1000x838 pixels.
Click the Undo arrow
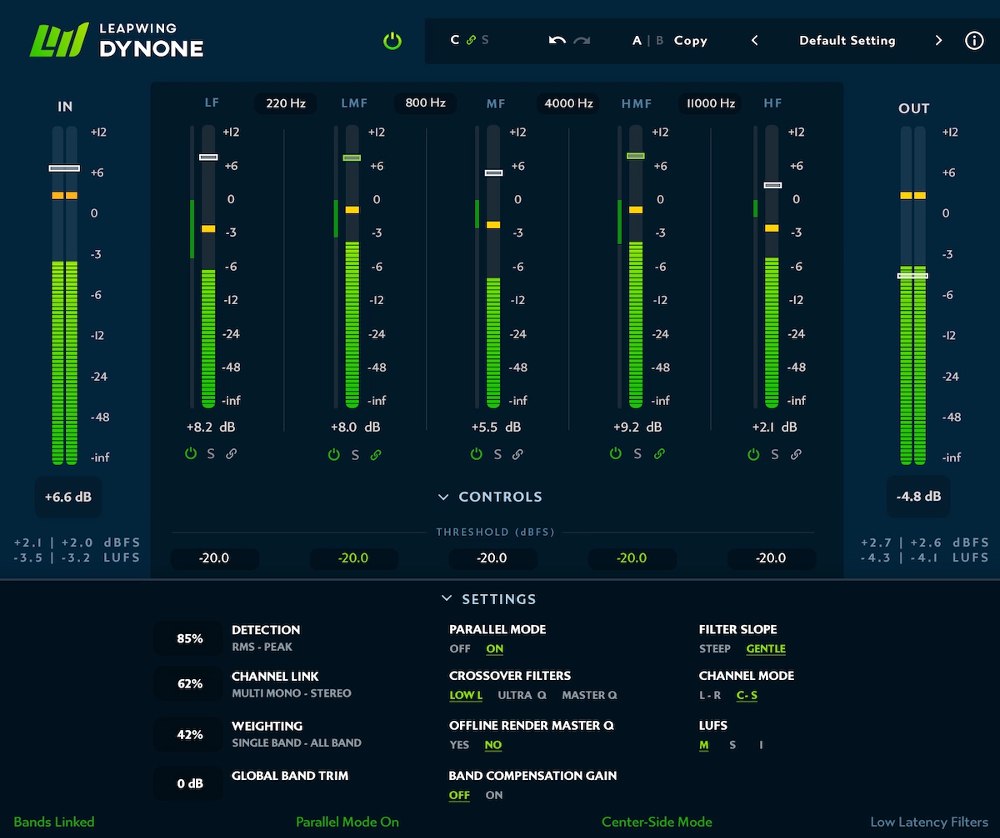coord(557,39)
